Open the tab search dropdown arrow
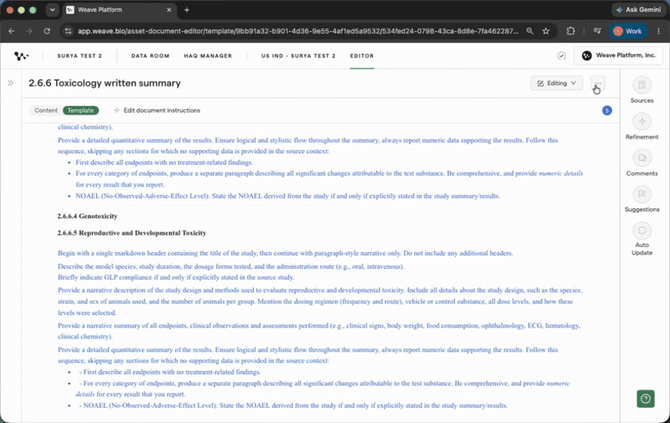670x423 pixels. coord(52,10)
